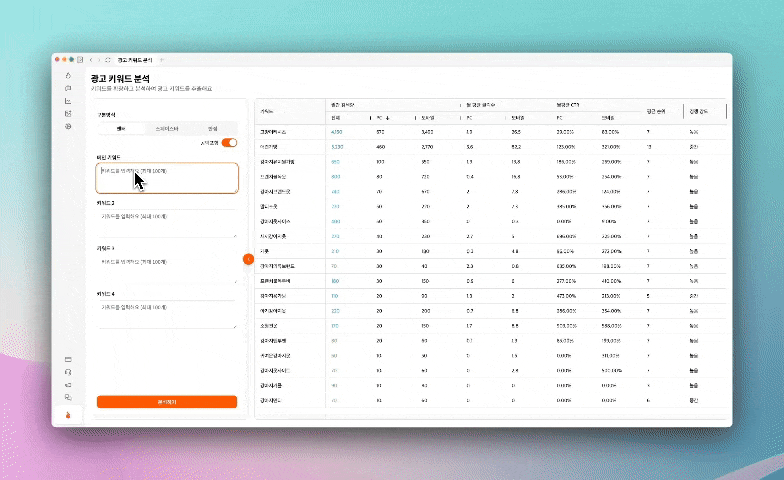The width and height of the screenshot is (784, 480).
Task: Select the middle tab in the segmented control
Action: (x=166, y=129)
